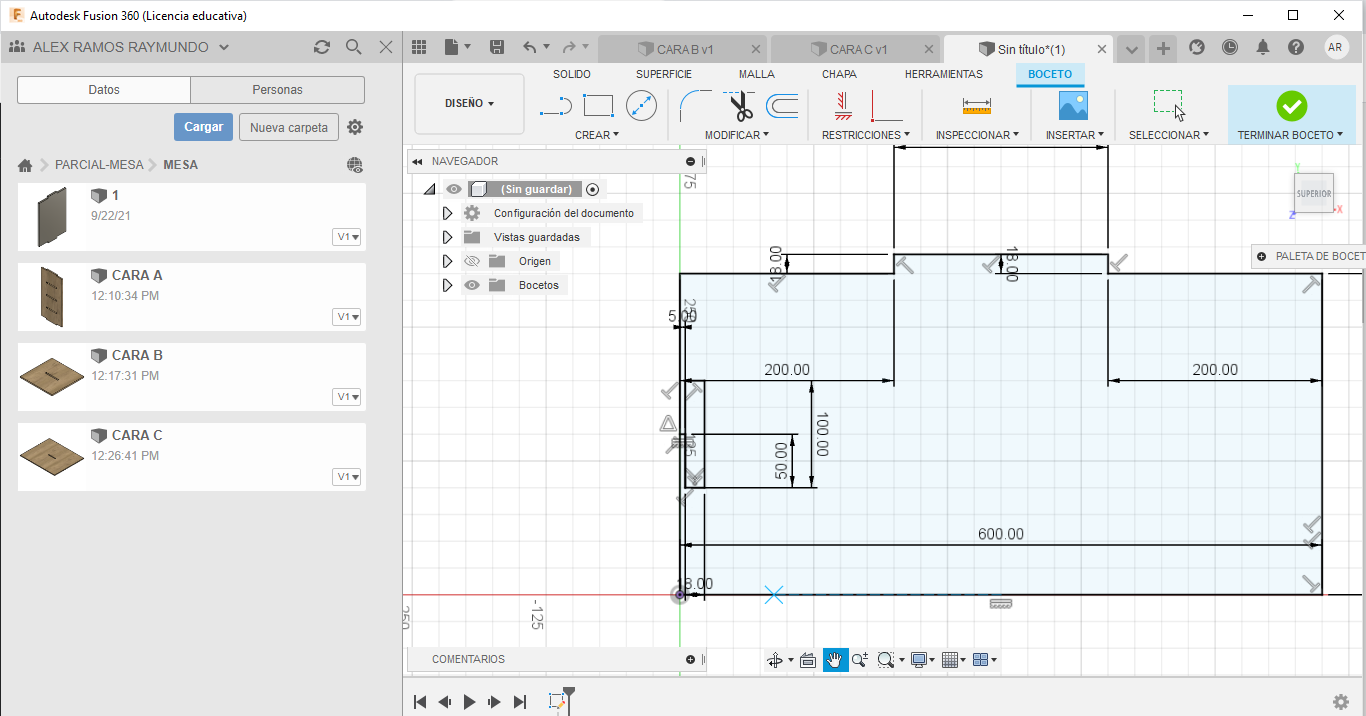
Task: Click the green Terminar Boceto checkmark
Action: [x=1291, y=106]
